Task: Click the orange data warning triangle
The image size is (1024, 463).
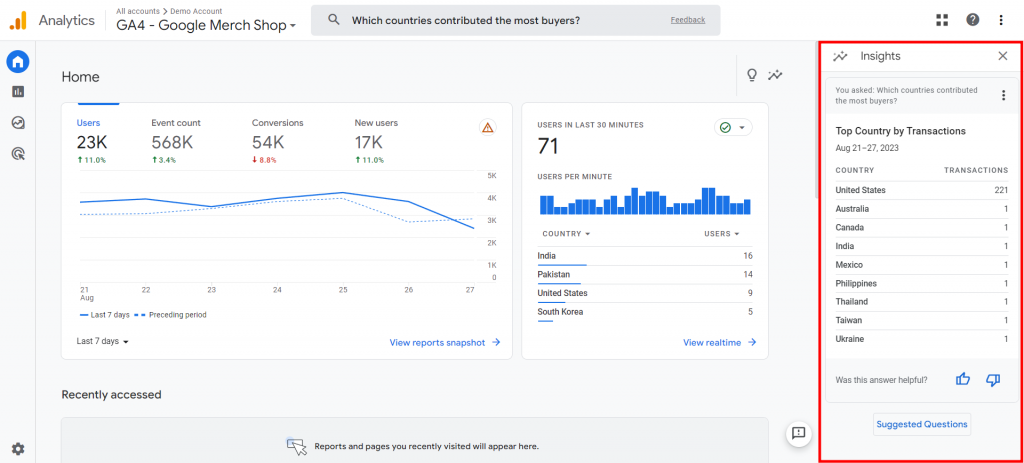Action: click(488, 127)
